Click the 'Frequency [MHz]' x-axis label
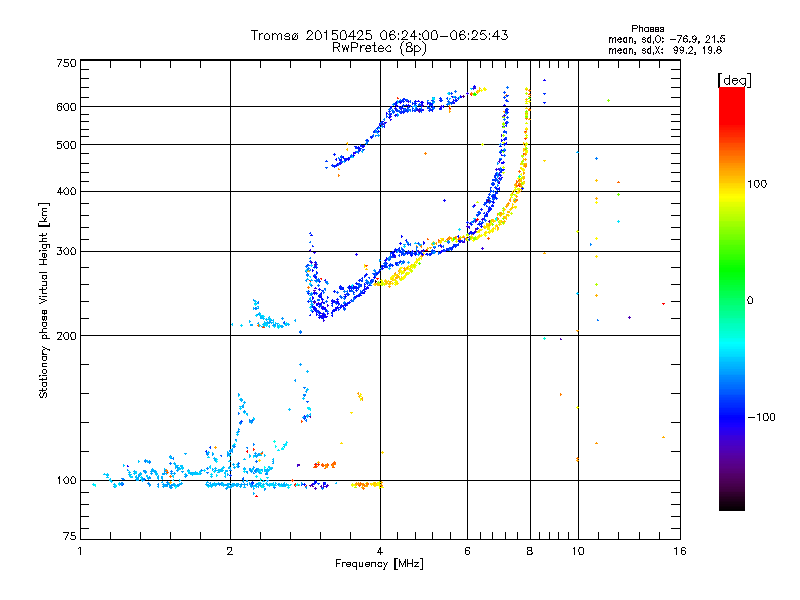This screenshot has height=600, width=800. pyautogui.click(x=379, y=564)
